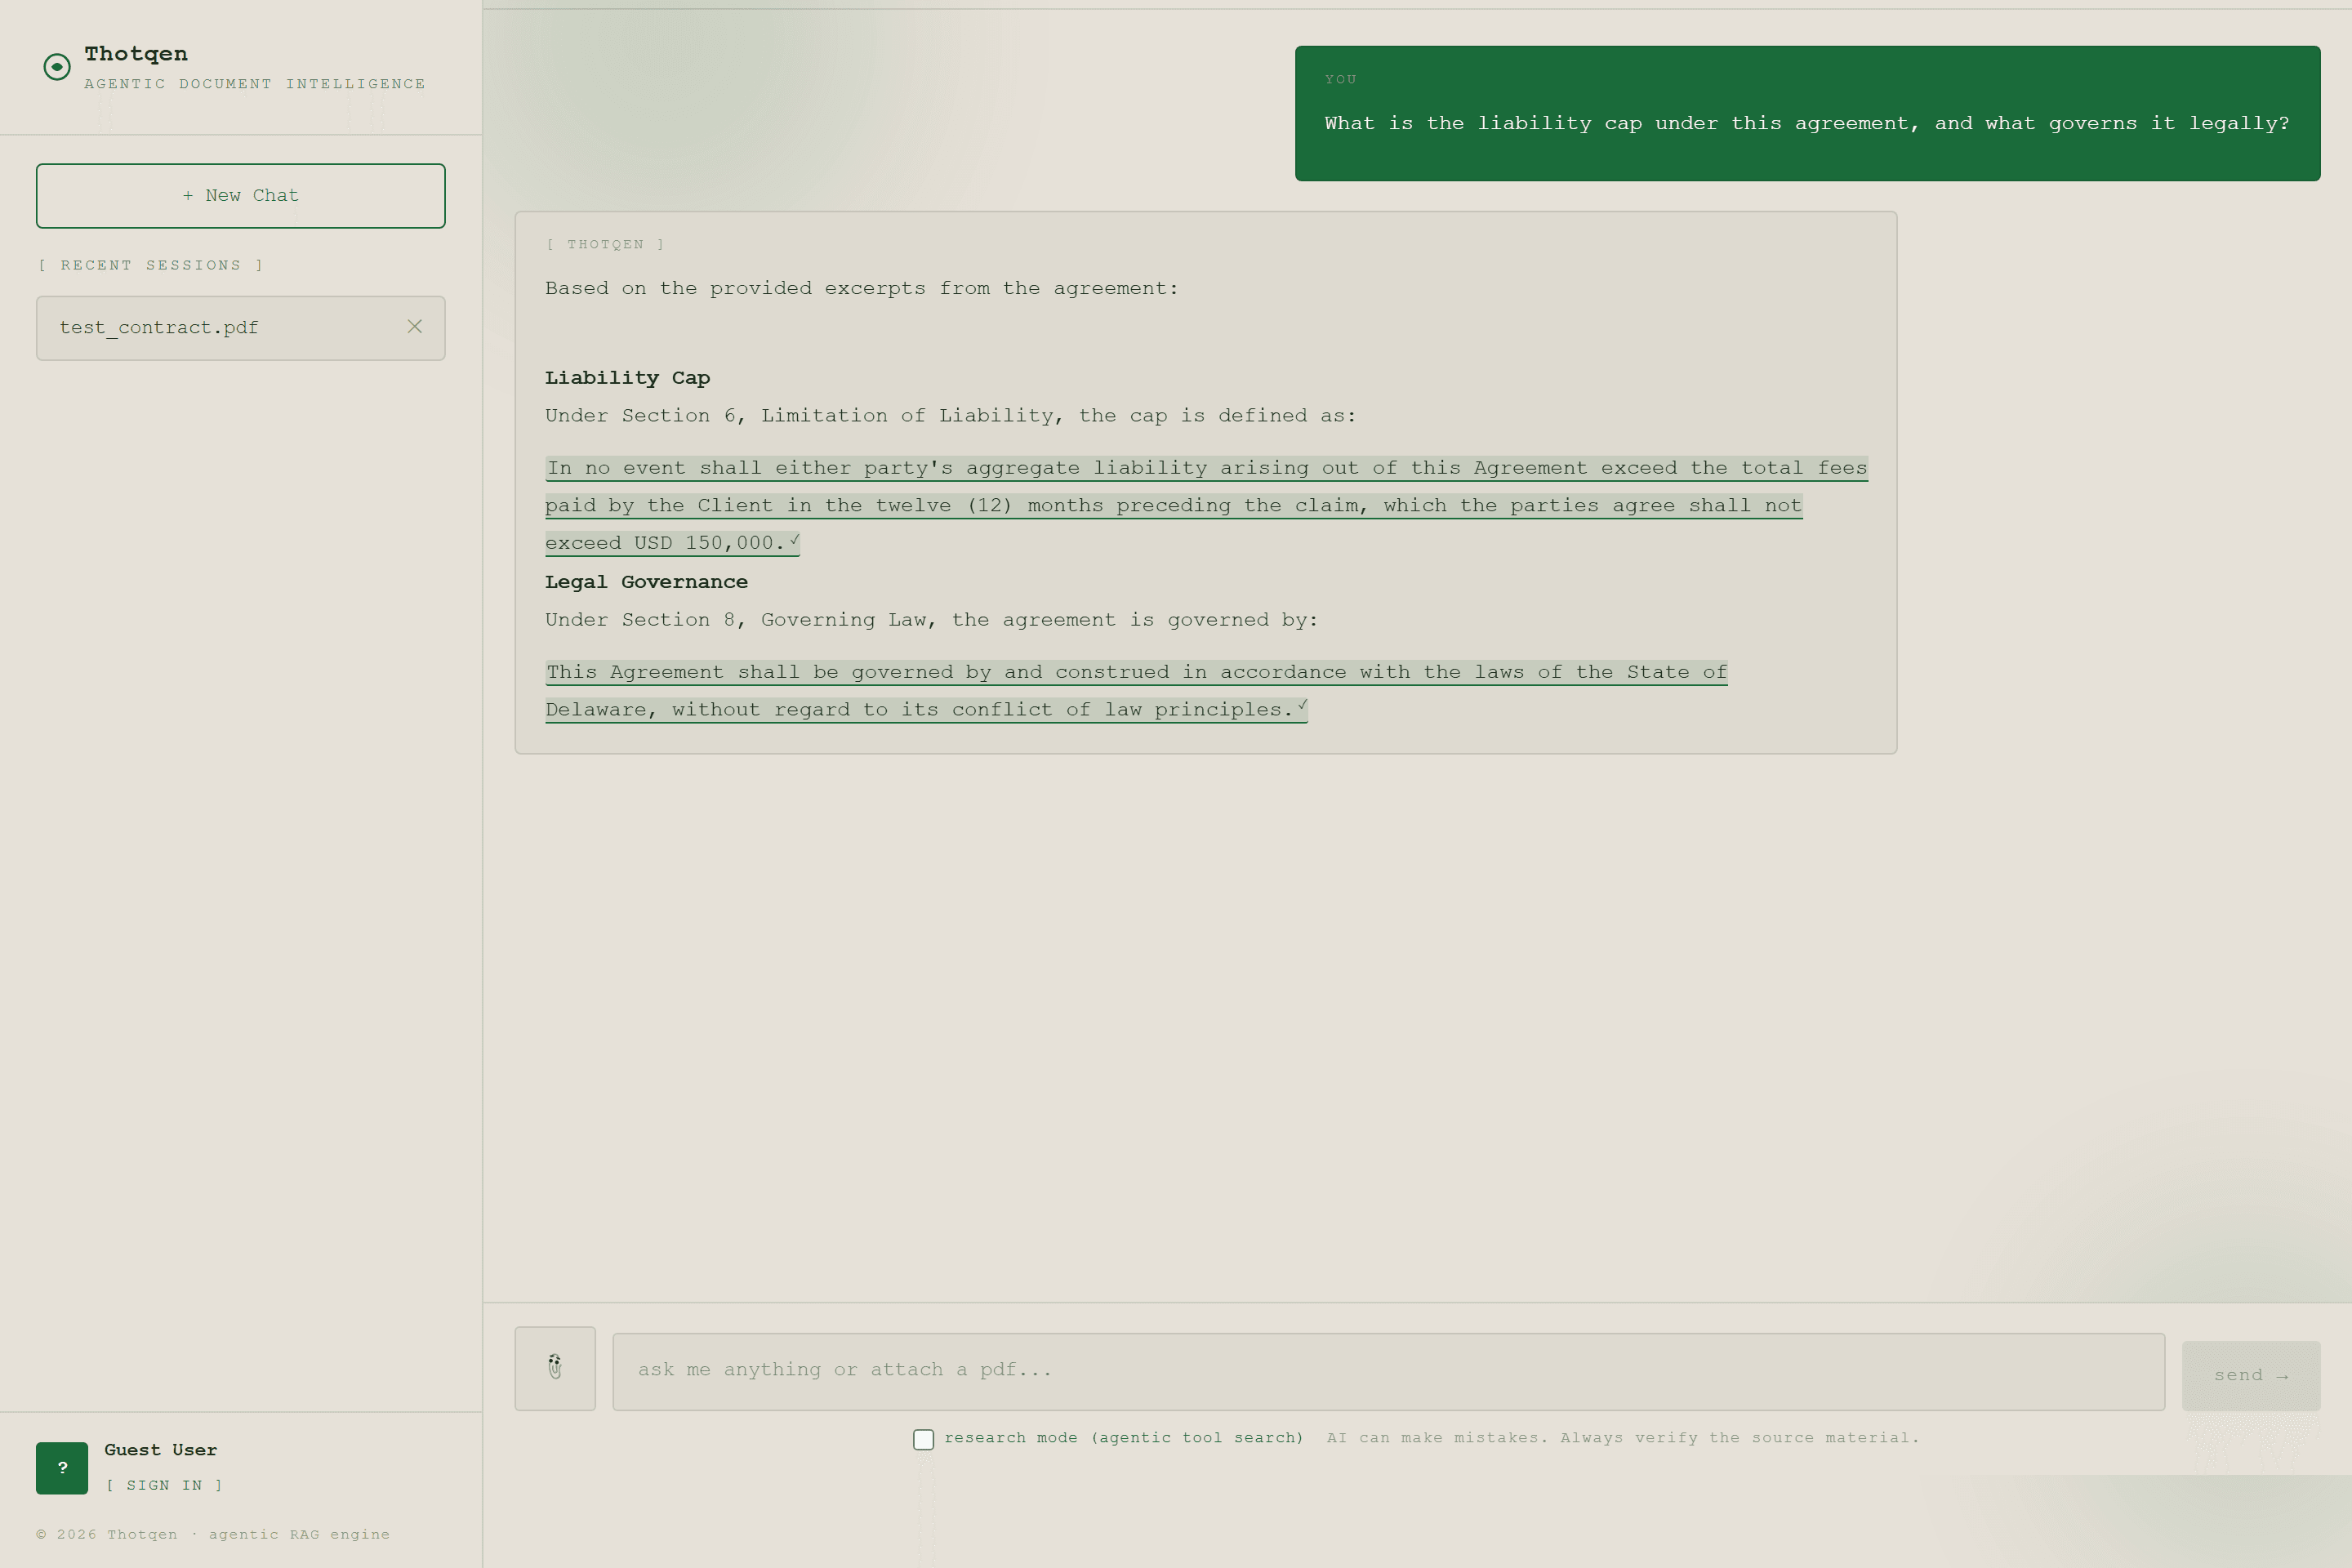Click the SIGN IN link

[164, 1485]
